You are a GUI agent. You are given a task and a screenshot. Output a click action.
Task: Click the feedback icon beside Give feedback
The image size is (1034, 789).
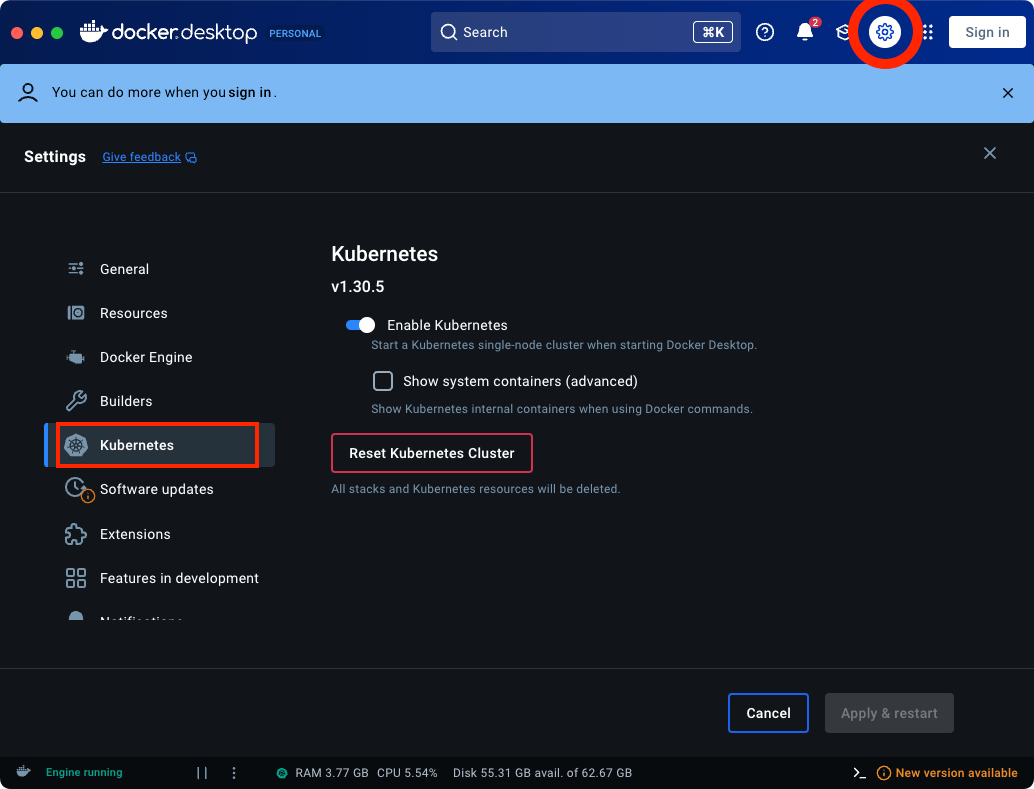tap(191, 157)
